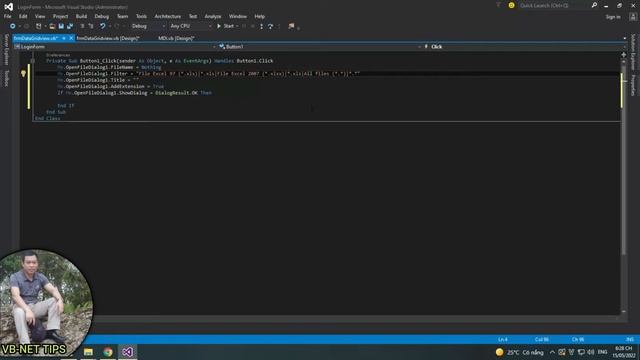This screenshot has width=640, height=360.
Task: Open the Window menu
Action: [238, 16]
